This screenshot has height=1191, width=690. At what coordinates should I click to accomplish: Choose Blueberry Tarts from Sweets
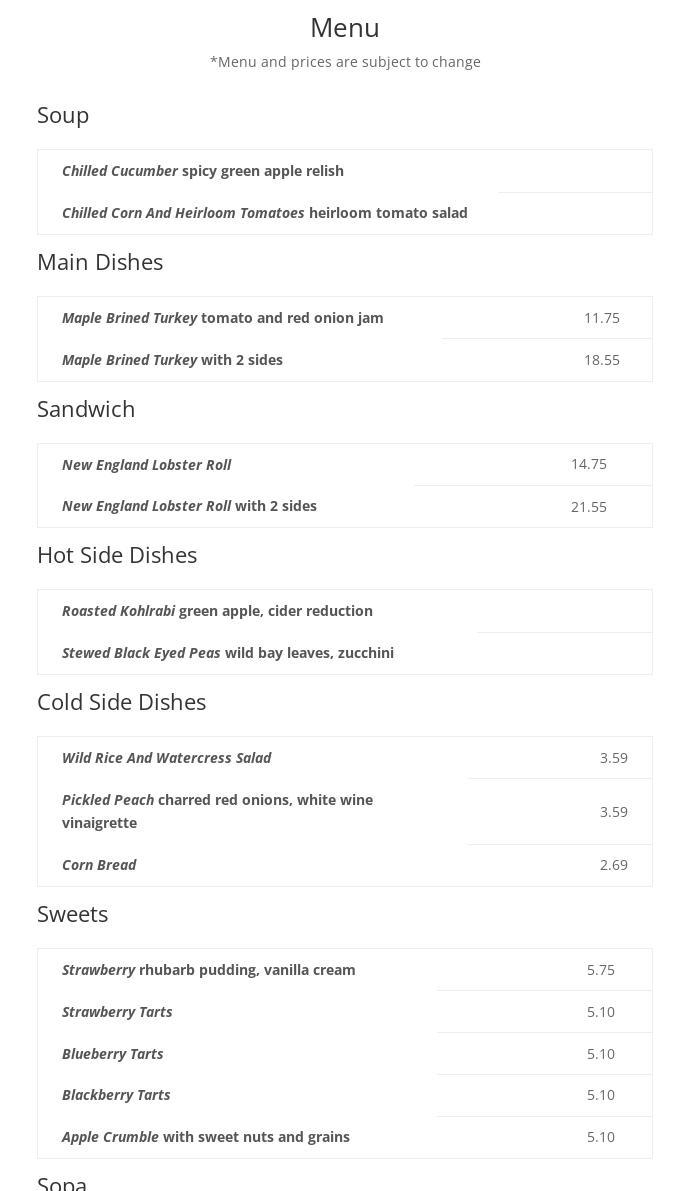[x=112, y=1054]
